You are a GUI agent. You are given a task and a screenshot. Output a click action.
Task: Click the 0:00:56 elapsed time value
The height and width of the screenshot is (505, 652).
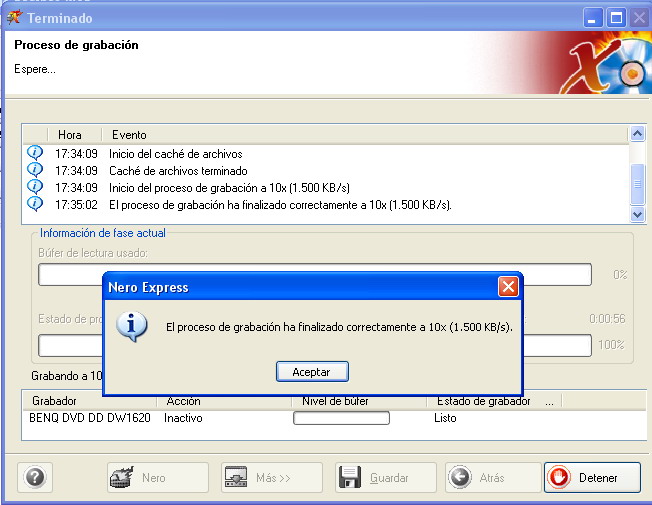point(607,319)
